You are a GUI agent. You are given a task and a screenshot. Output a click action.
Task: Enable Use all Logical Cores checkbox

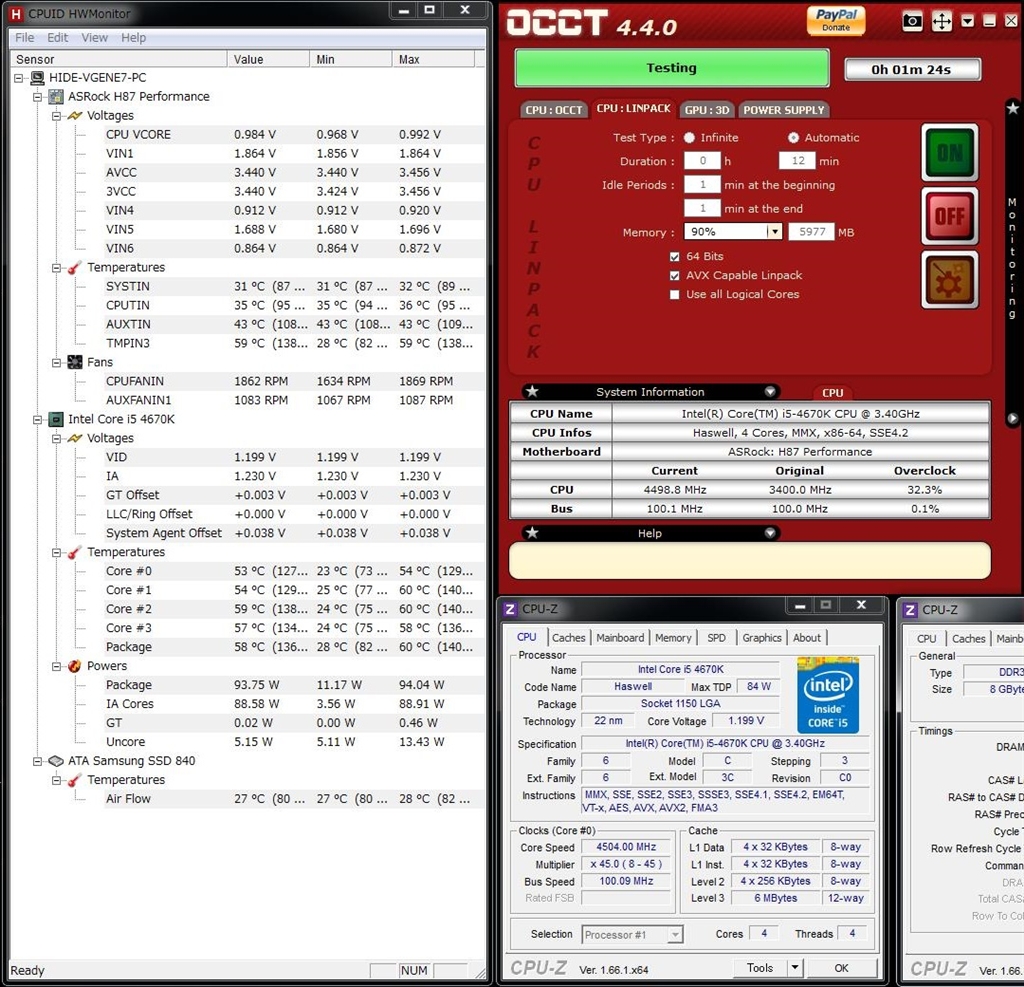point(675,295)
